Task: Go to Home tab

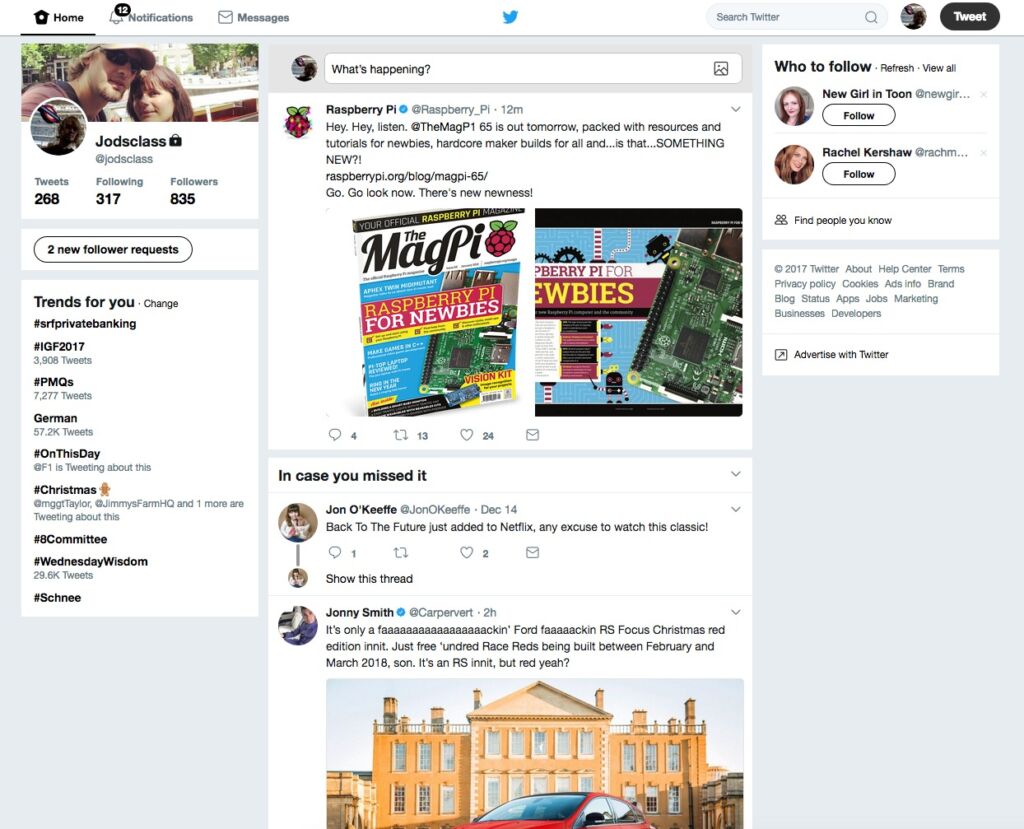Action: [59, 18]
